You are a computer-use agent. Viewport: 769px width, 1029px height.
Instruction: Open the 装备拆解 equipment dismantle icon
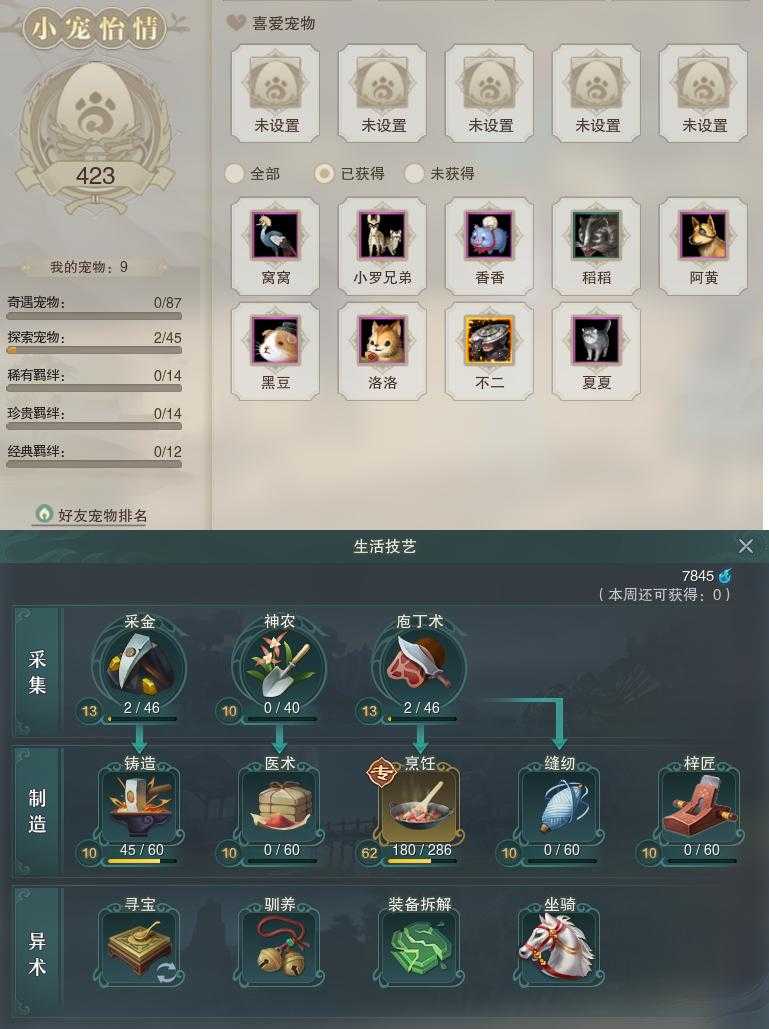pyautogui.click(x=420, y=947)
